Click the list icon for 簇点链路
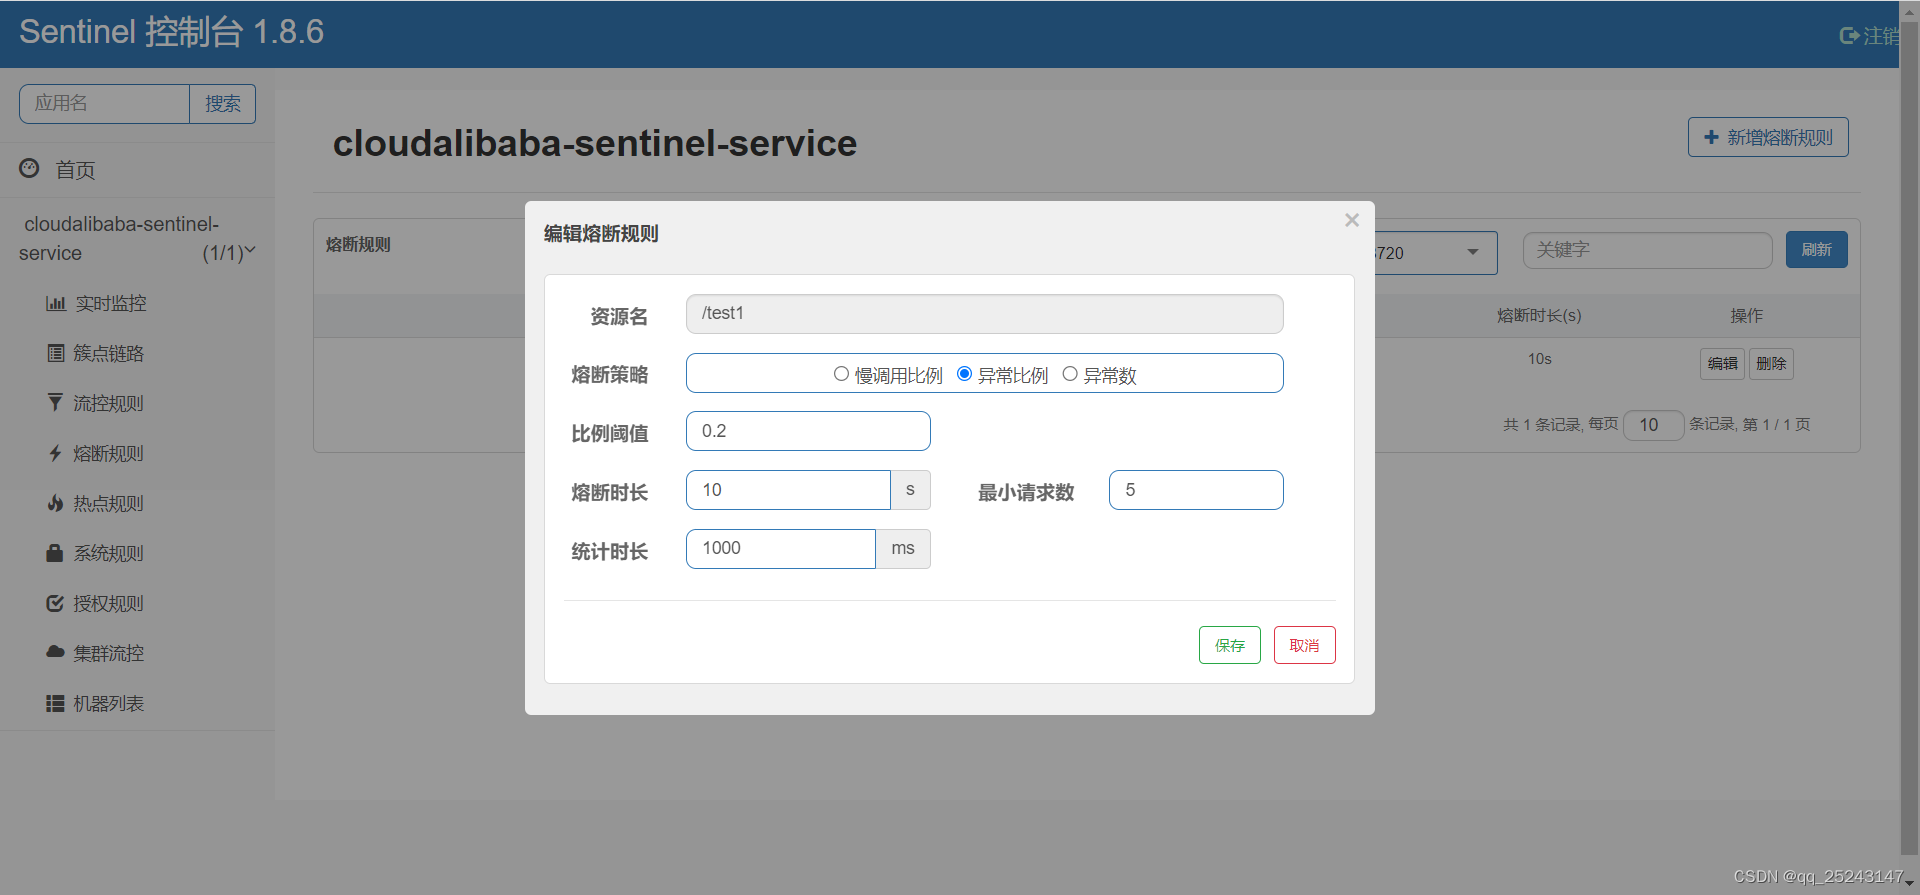Screen dimensions: 1920x895 click(x=56, y=353)
